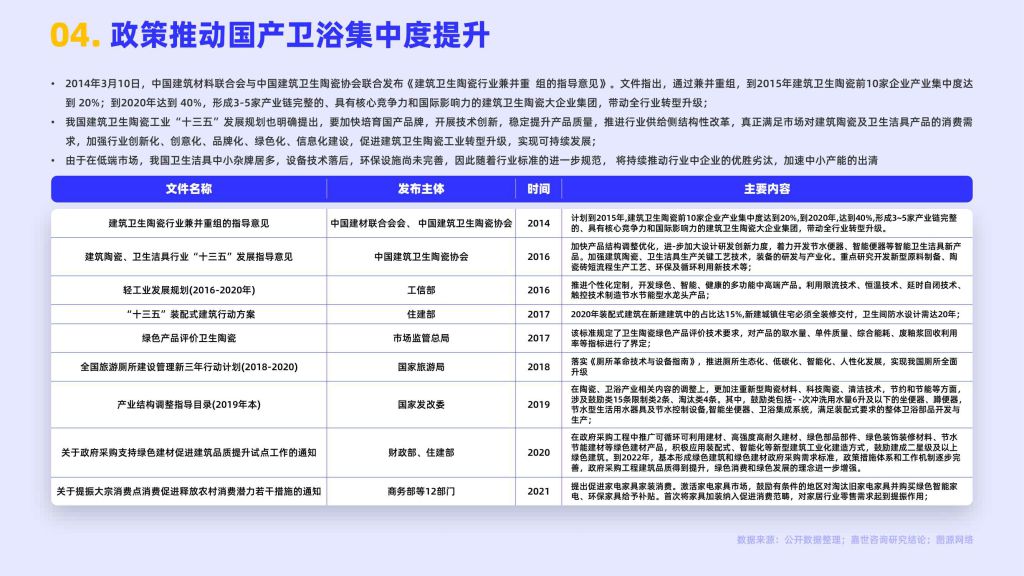Click the slide title 政策推动国产卫浴集中度提升
This screenshot has width=1024, height=576.
300,35
